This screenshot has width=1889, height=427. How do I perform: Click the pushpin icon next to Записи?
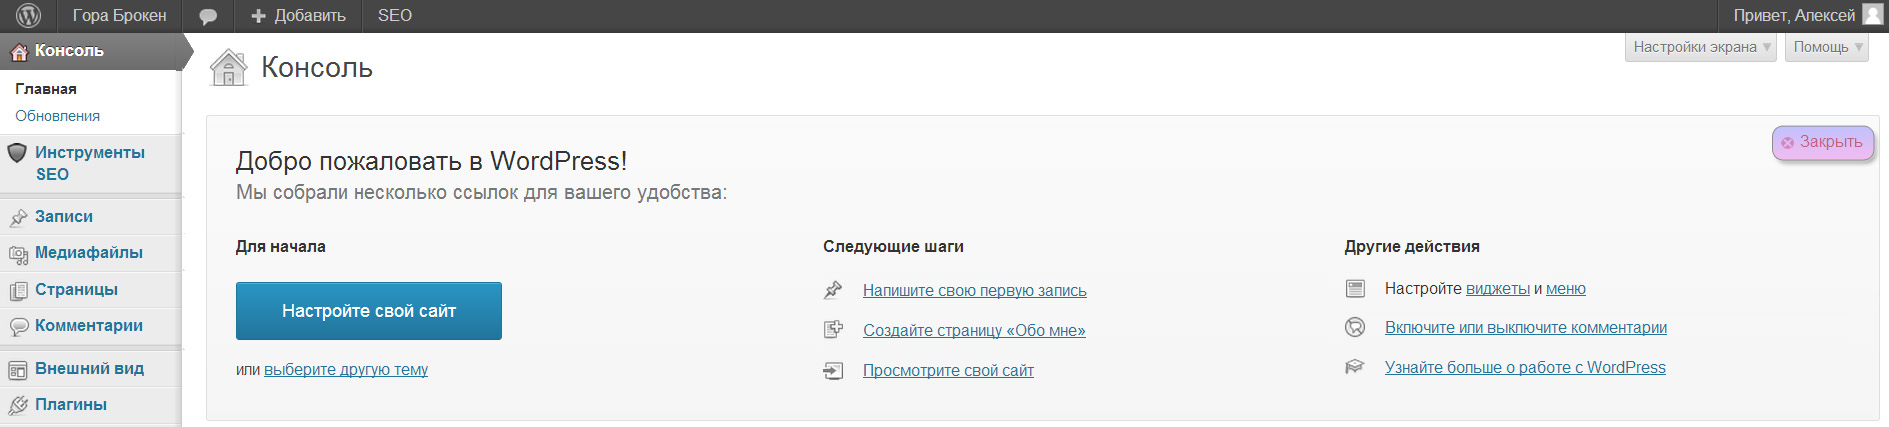[18, 217]
